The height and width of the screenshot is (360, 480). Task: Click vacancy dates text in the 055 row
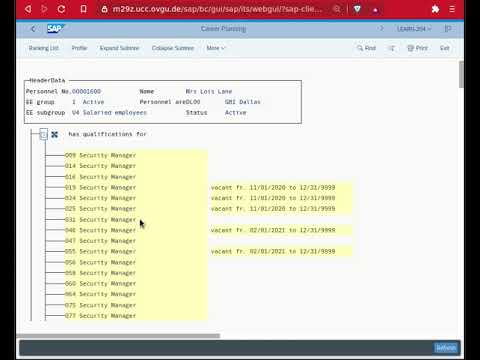tap(273, 251)
